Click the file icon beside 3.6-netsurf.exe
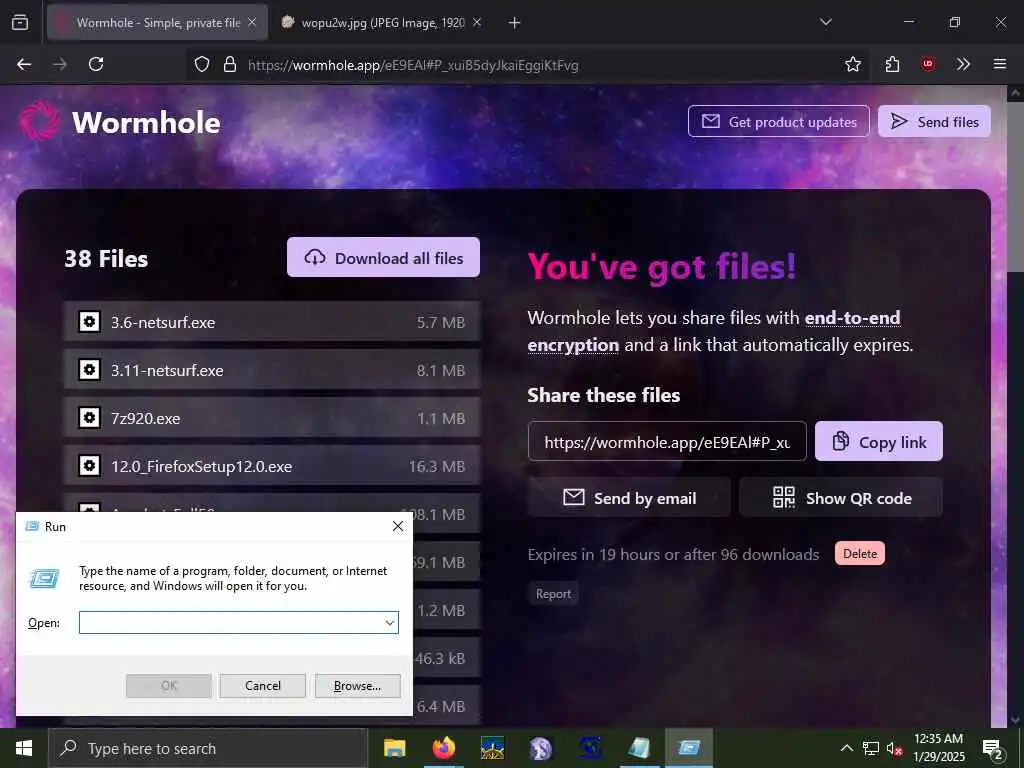 coord(89,322)
